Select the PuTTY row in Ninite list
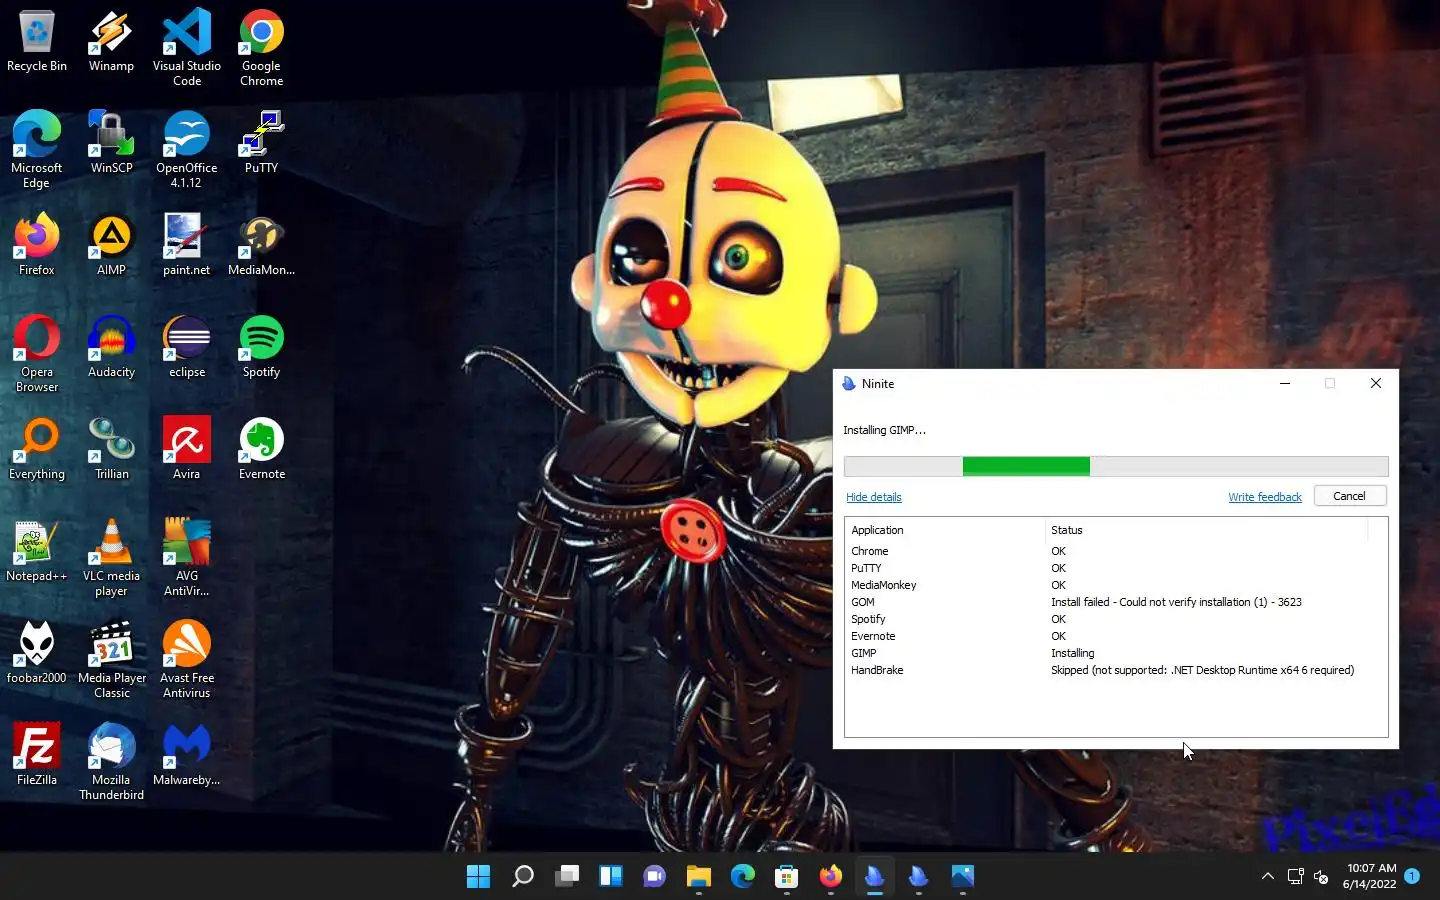 [1116, 568]
